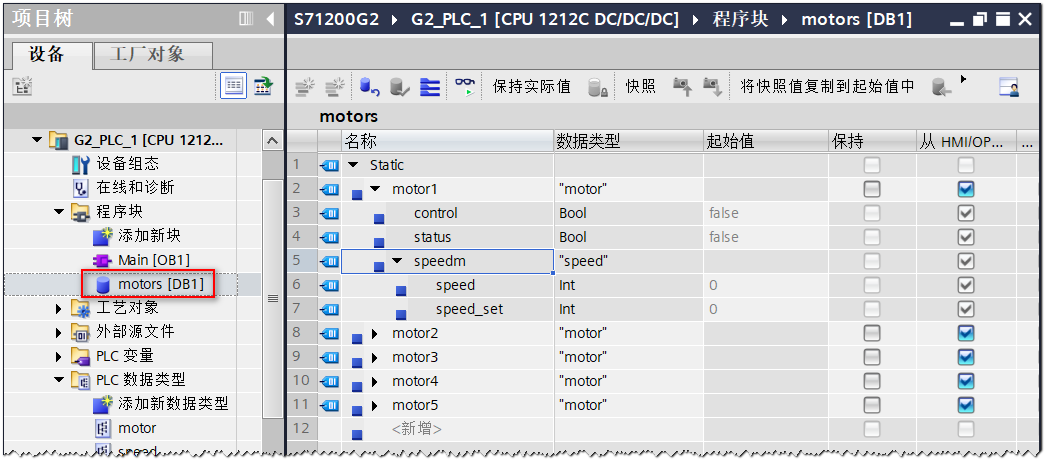Screen dimensions: 1045x466
Task: Click the speed_set start value cell
Action: [766, 309]
